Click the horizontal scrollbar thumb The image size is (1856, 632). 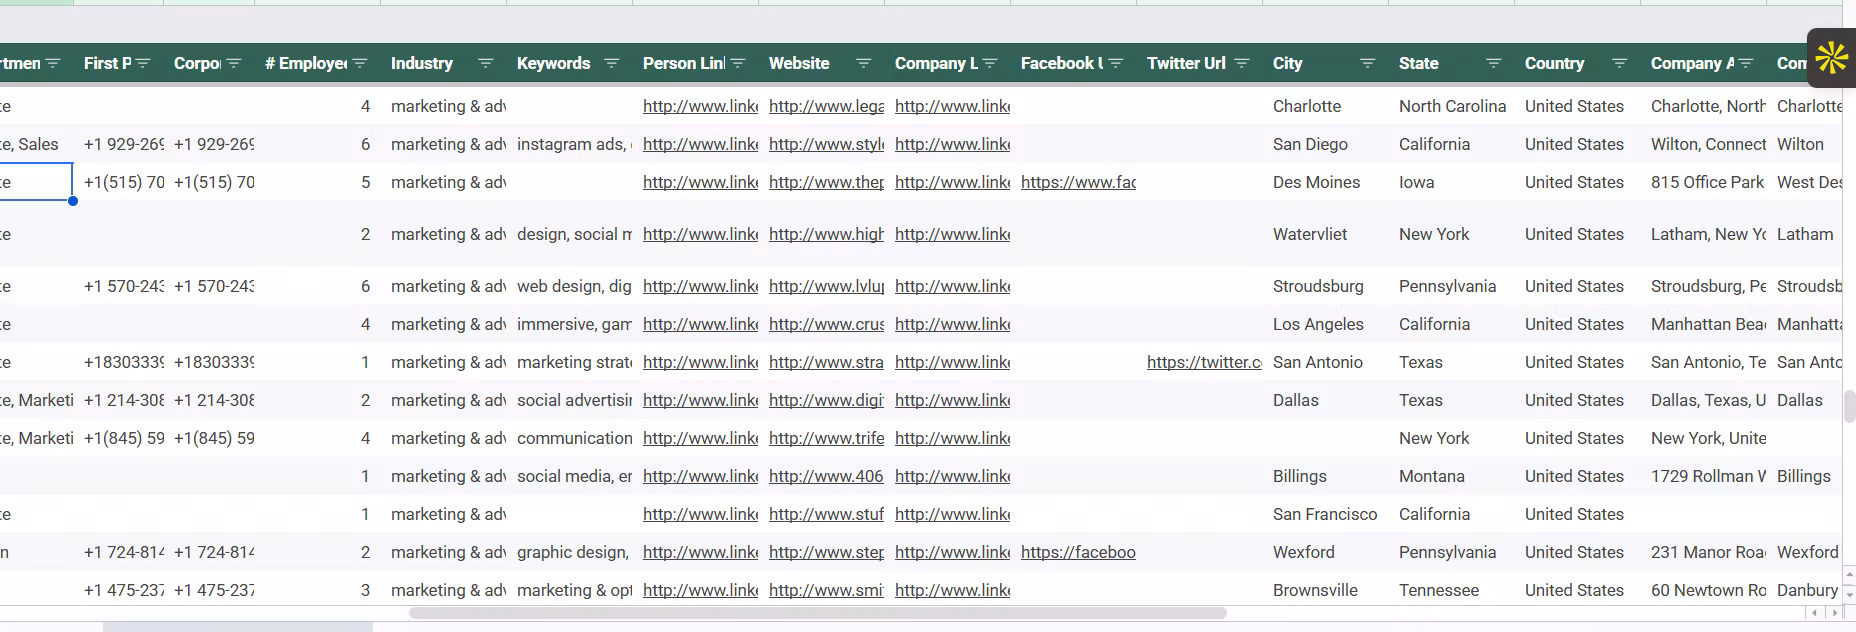[817, 613]
